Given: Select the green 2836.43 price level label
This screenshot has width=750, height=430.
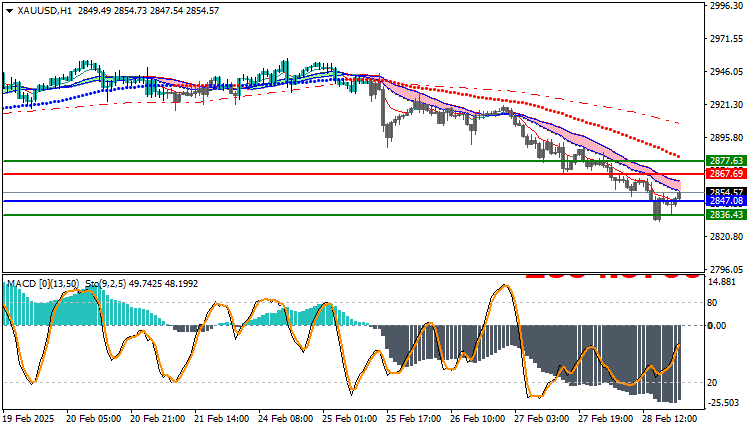Looking at the screenshot, I should pyautogui.click(x=727, y=215).
